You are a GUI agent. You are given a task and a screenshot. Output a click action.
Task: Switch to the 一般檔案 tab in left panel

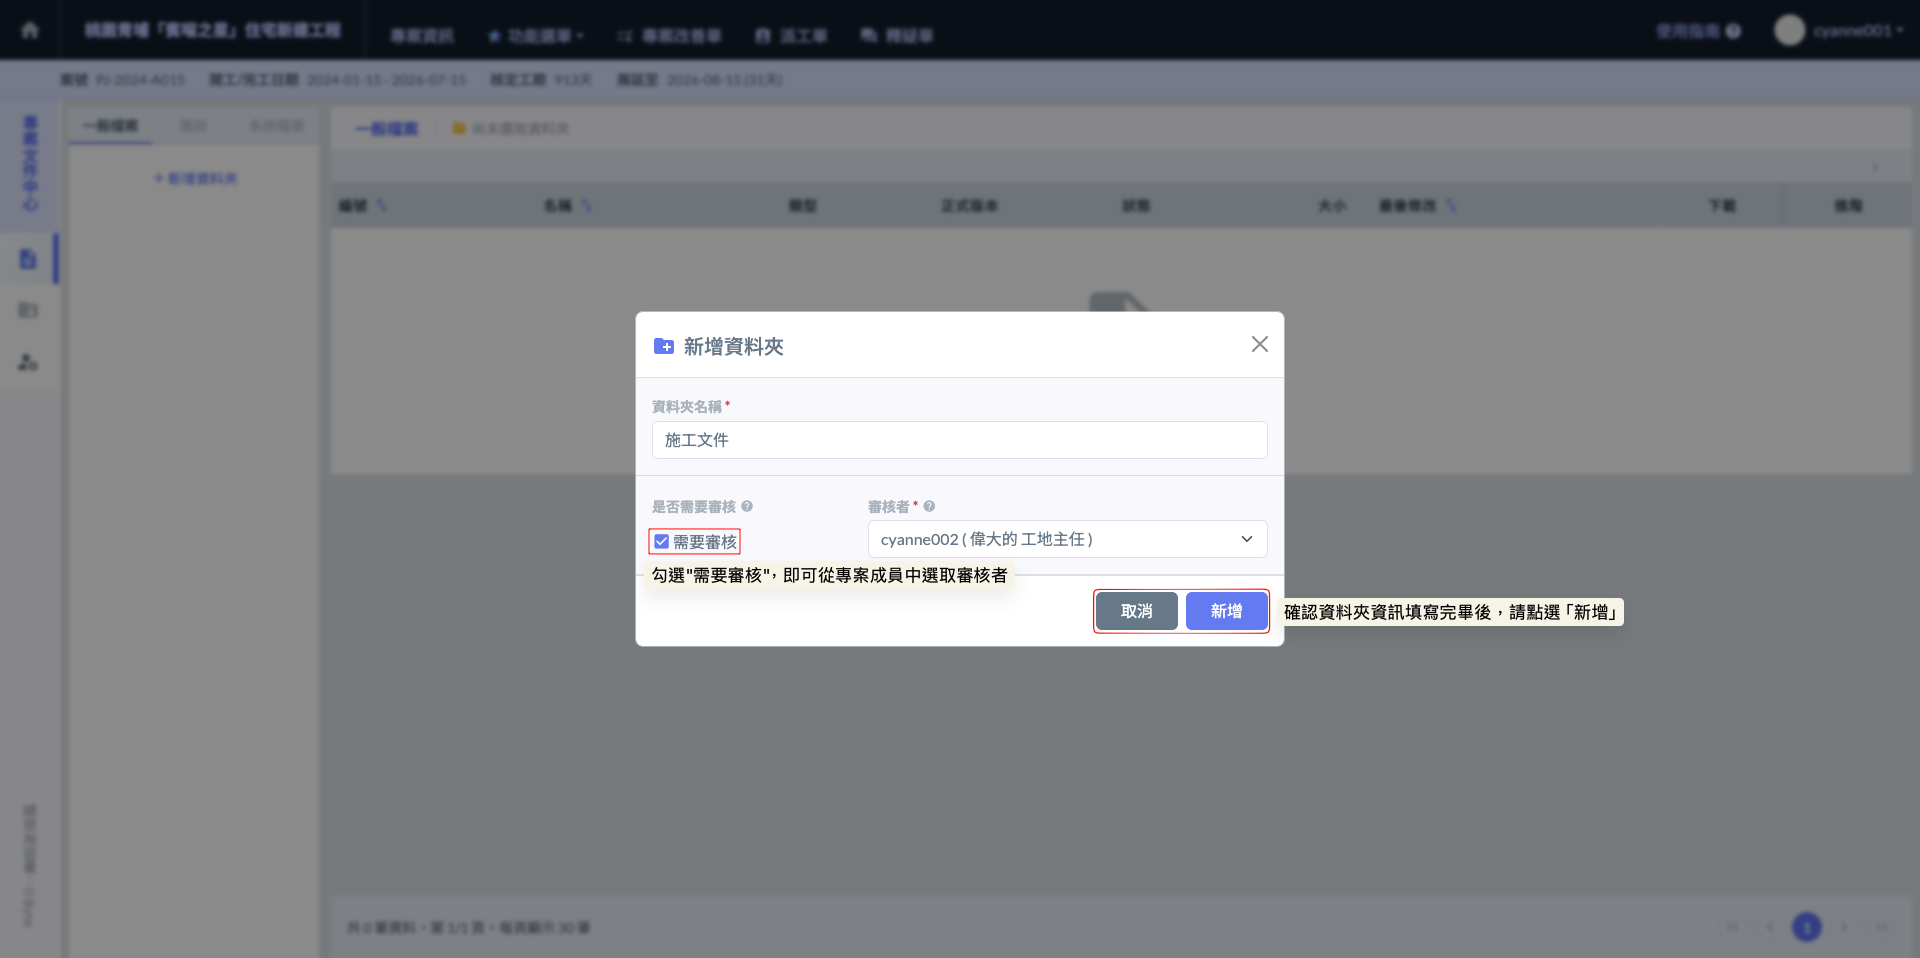(110, 126)
